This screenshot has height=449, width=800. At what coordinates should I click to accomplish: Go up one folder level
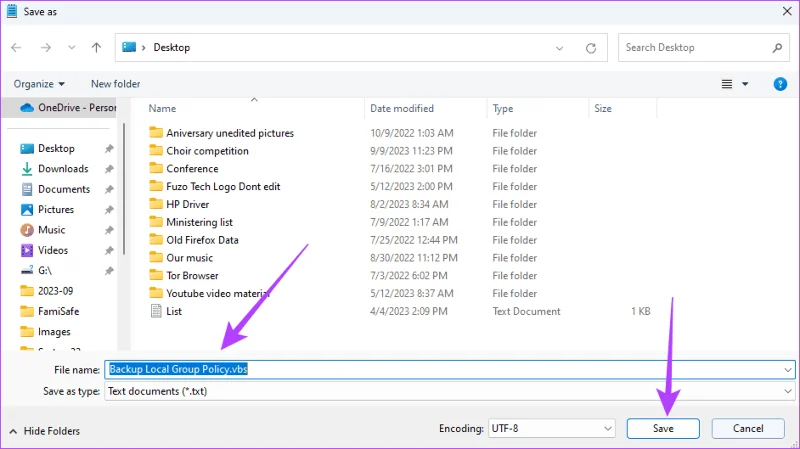click(96, 47)
